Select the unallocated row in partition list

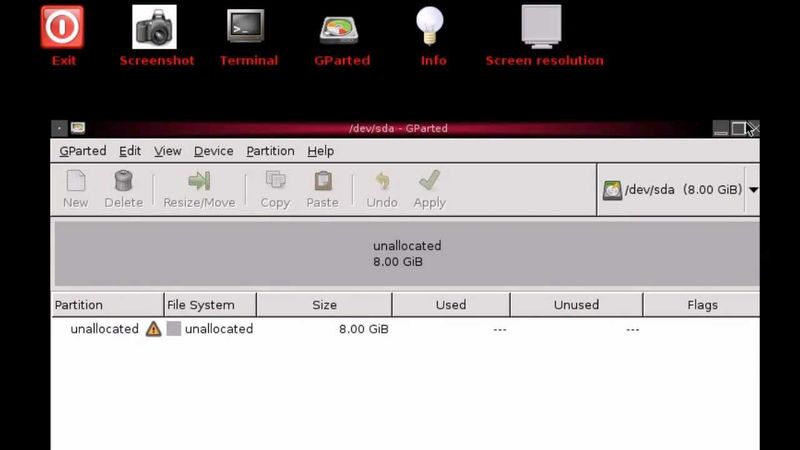(406, 329)
